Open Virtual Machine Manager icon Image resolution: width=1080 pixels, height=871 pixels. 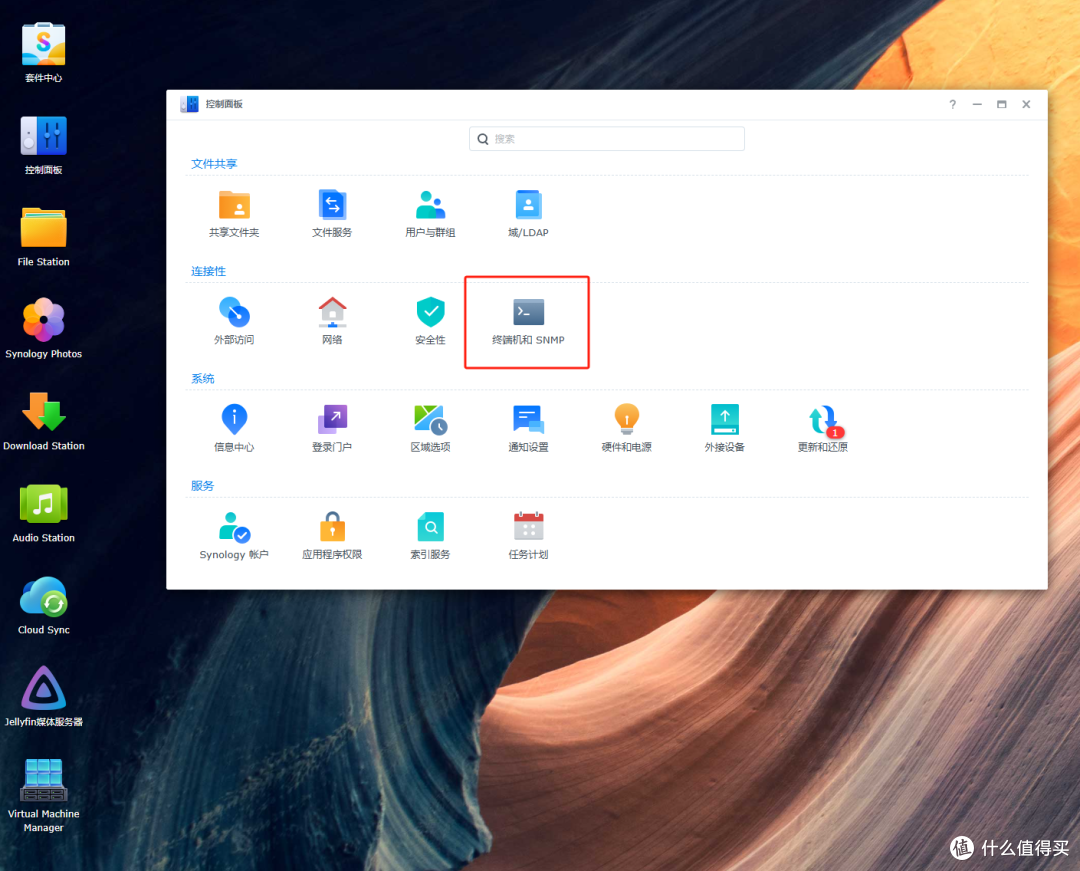43,795
